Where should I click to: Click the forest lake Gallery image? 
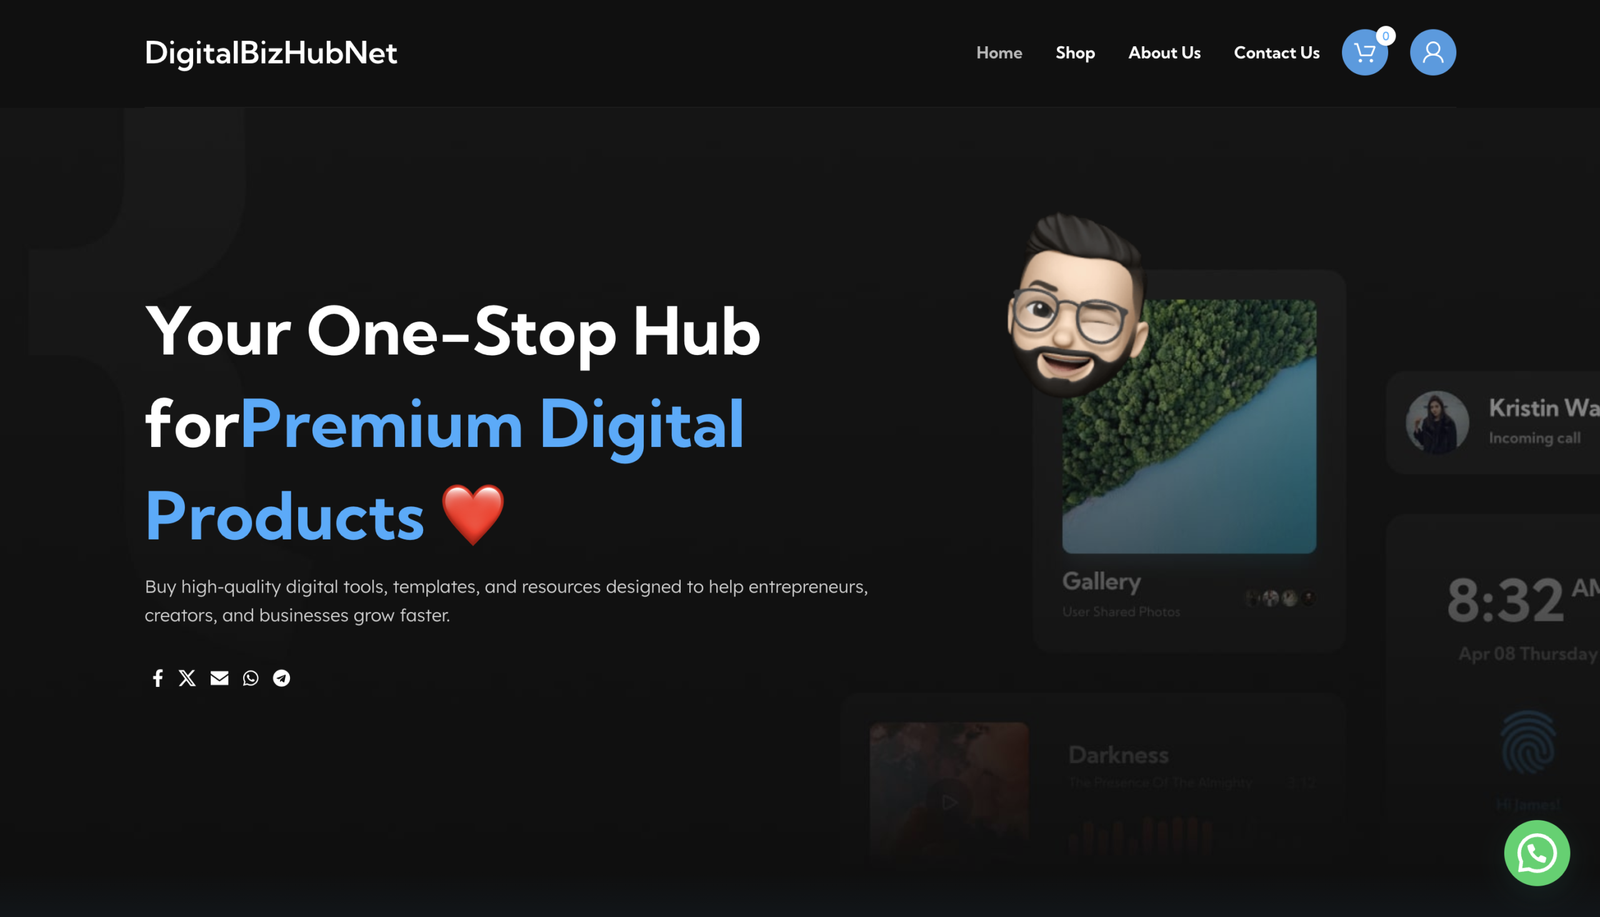point(1189,426)
